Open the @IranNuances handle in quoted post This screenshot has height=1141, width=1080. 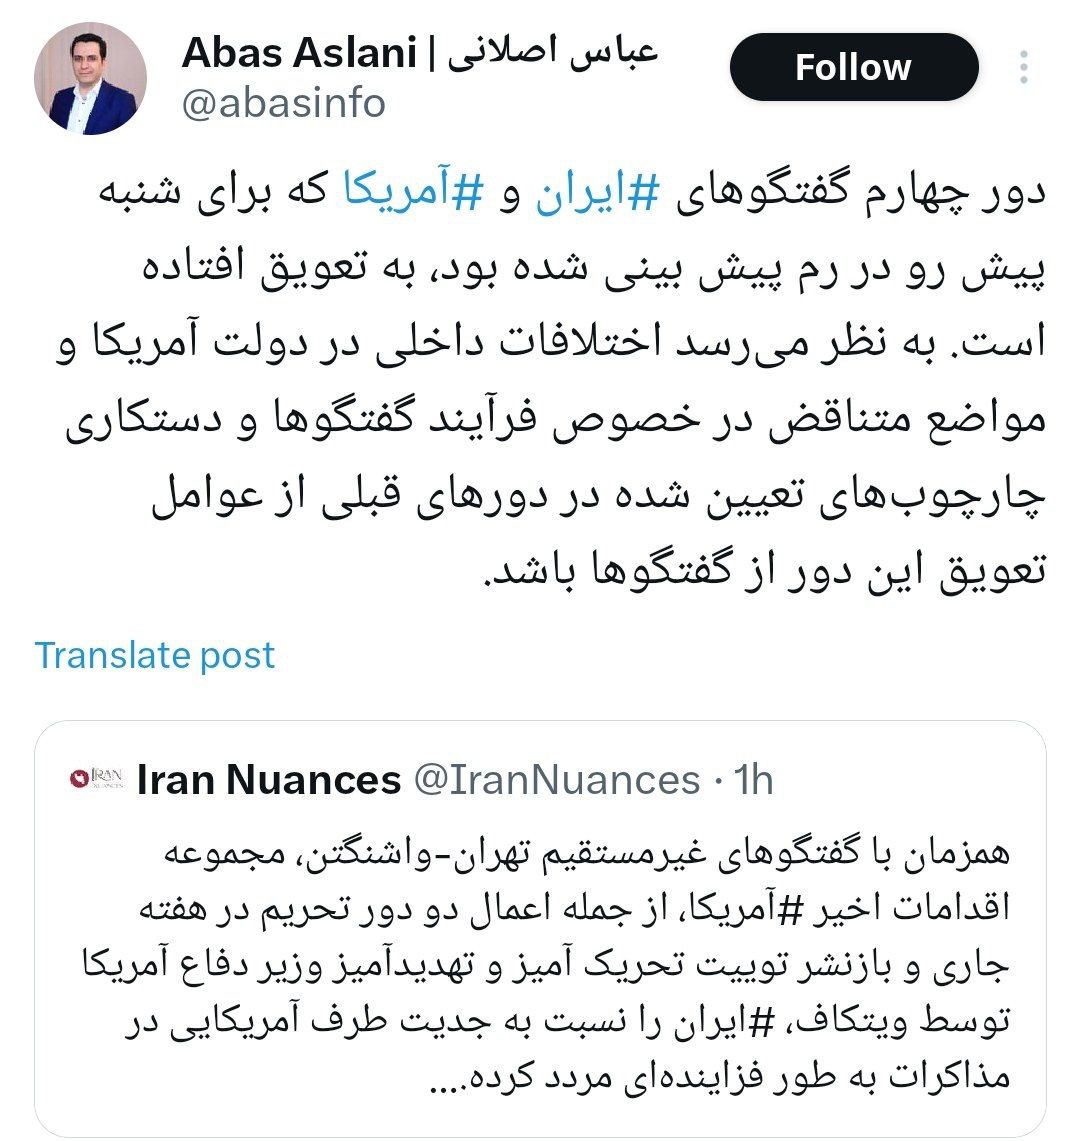click(557, 779)
